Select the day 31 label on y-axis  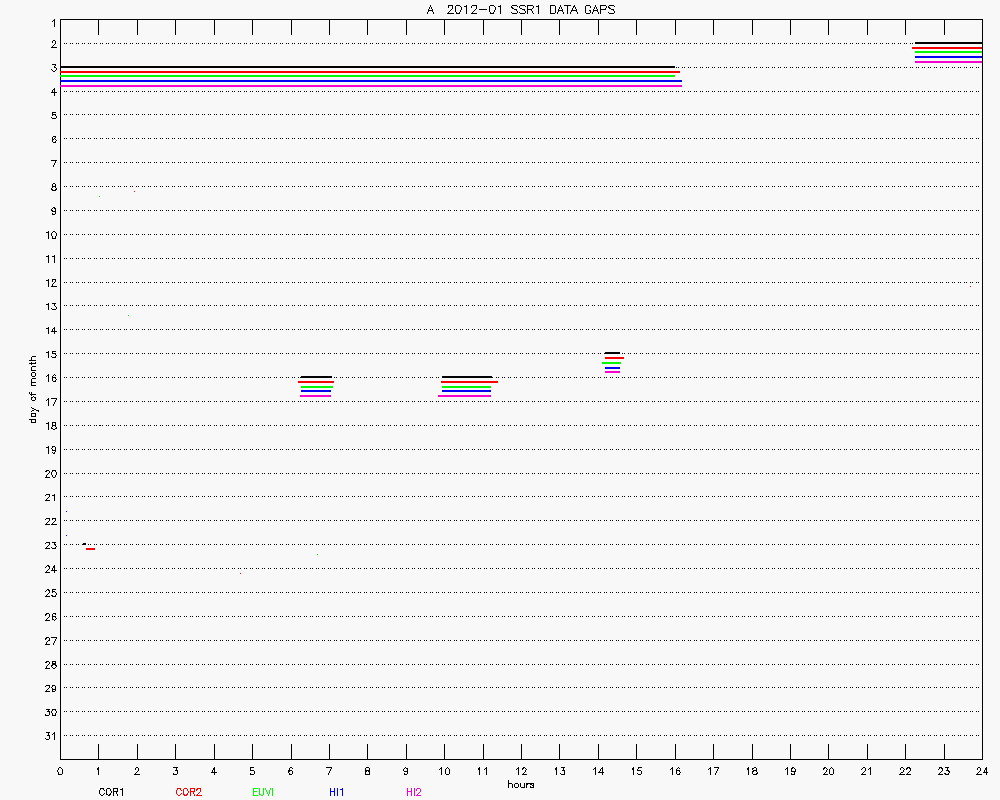tap(49, 736)
